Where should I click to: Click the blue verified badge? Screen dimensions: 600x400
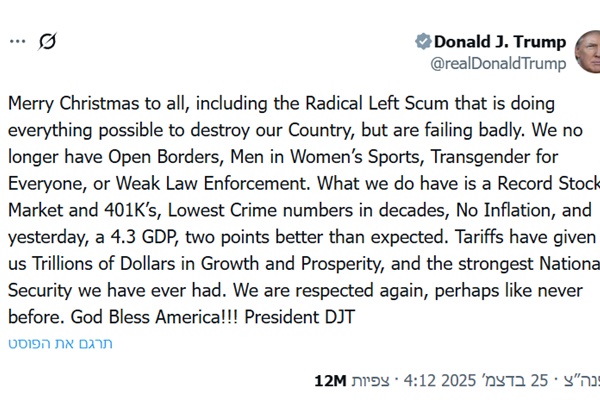pos(423,42)
